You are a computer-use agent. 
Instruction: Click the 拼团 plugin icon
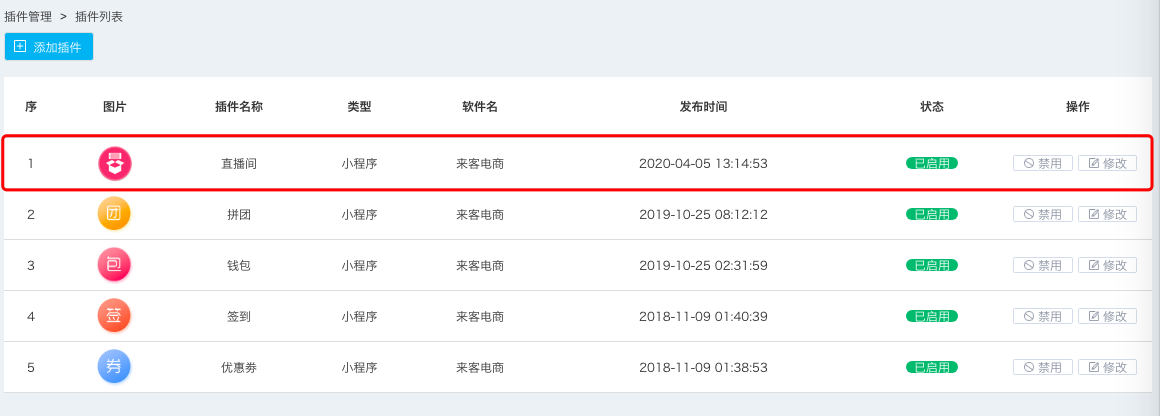(115, 215)
